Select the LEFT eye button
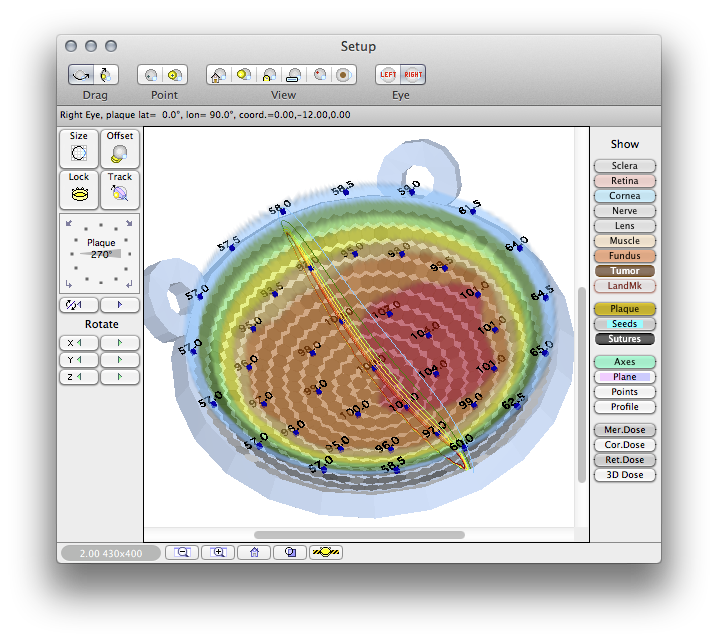The height and width of the screenshot is (642, 718). 388,74
